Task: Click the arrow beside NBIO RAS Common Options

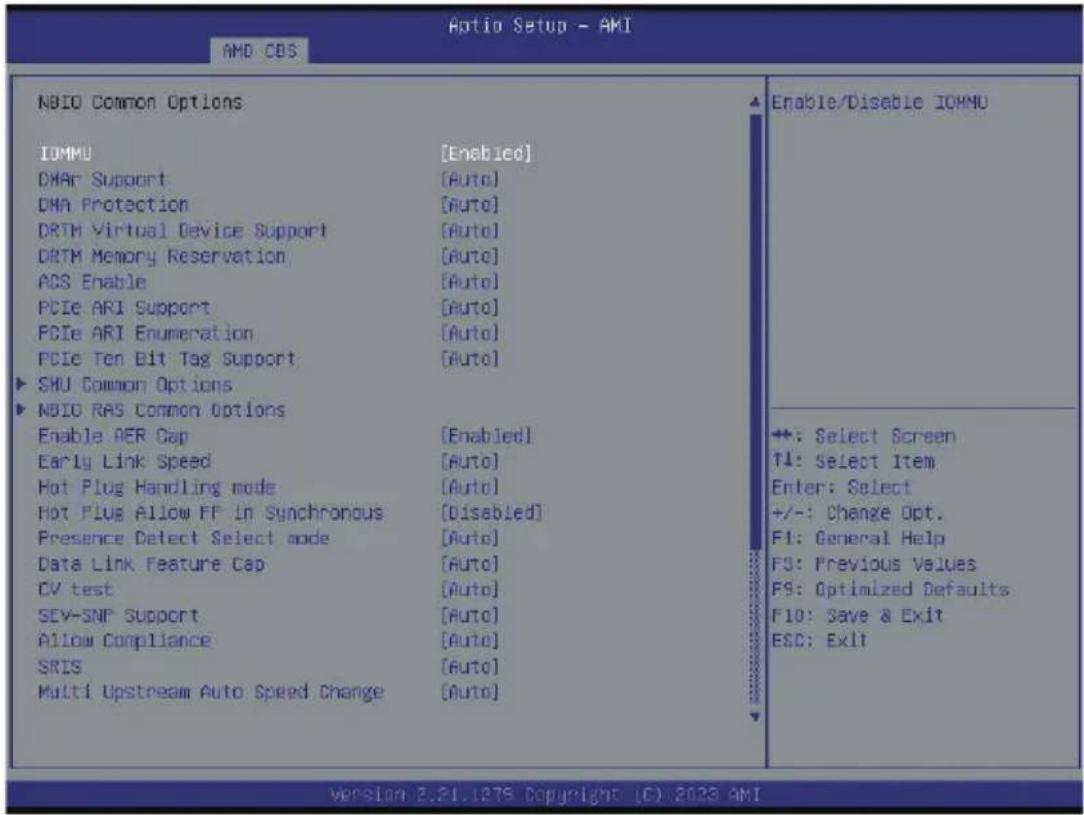Action: tap(21, 409)
